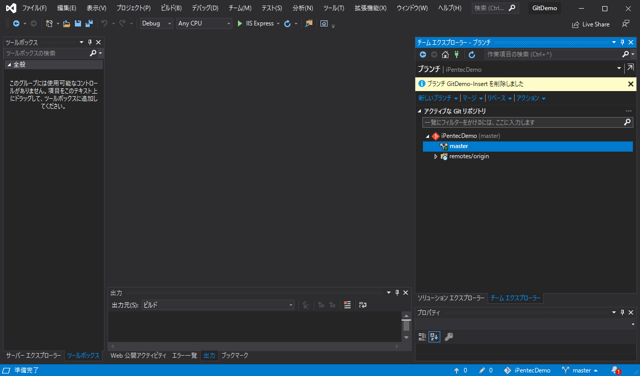Open マージ dropdown
Image resolution: width=640 pixels, height=376 pixels.
pyautogui.click(x=472, y=98)
